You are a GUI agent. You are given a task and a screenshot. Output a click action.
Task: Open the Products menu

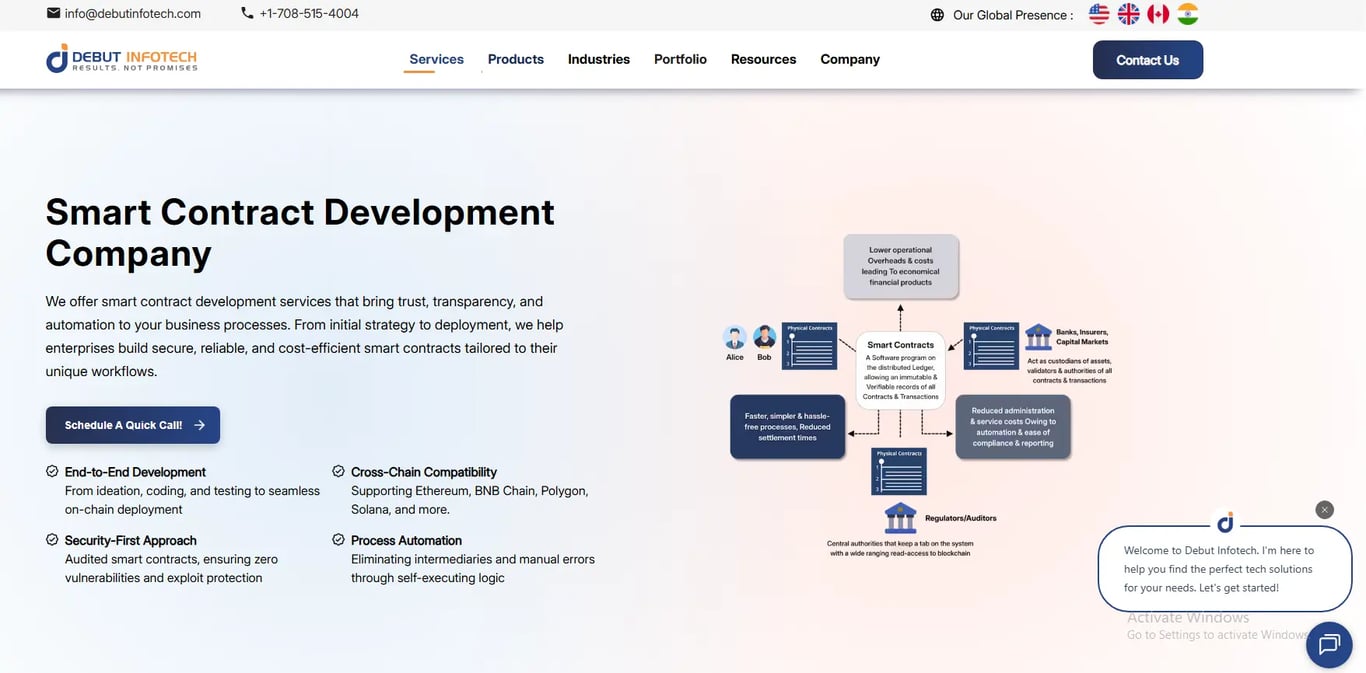pos(516,59)
